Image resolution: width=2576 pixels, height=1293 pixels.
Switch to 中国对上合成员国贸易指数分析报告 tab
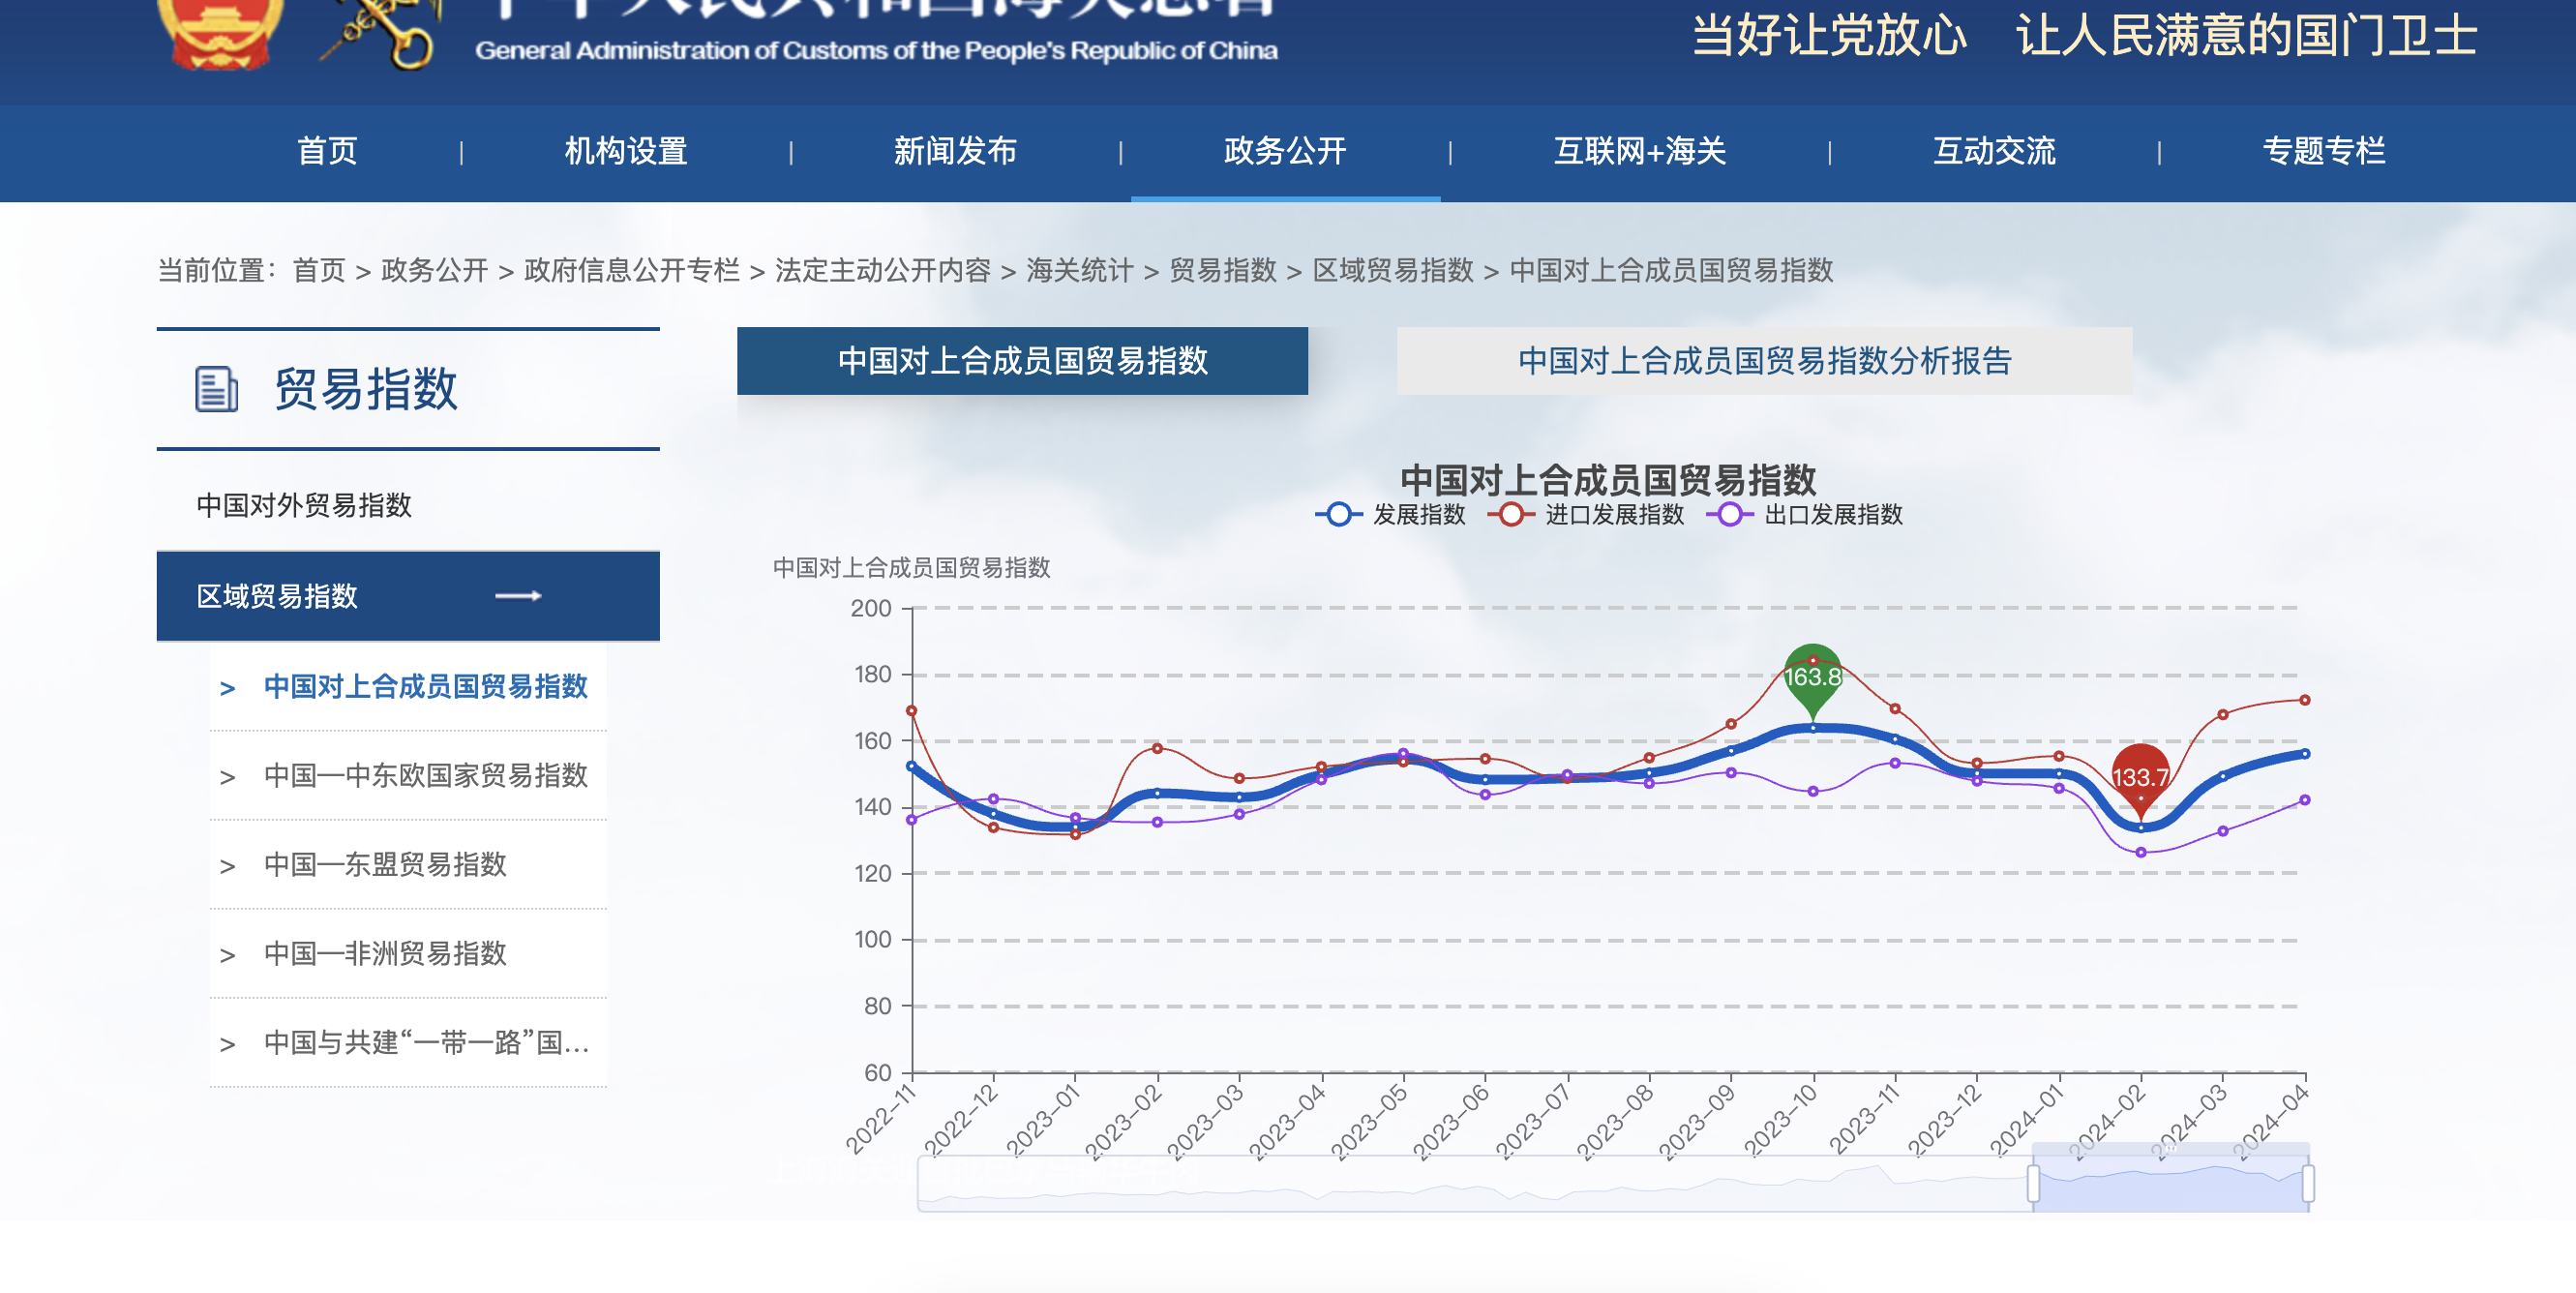(x=1764, y=361)
